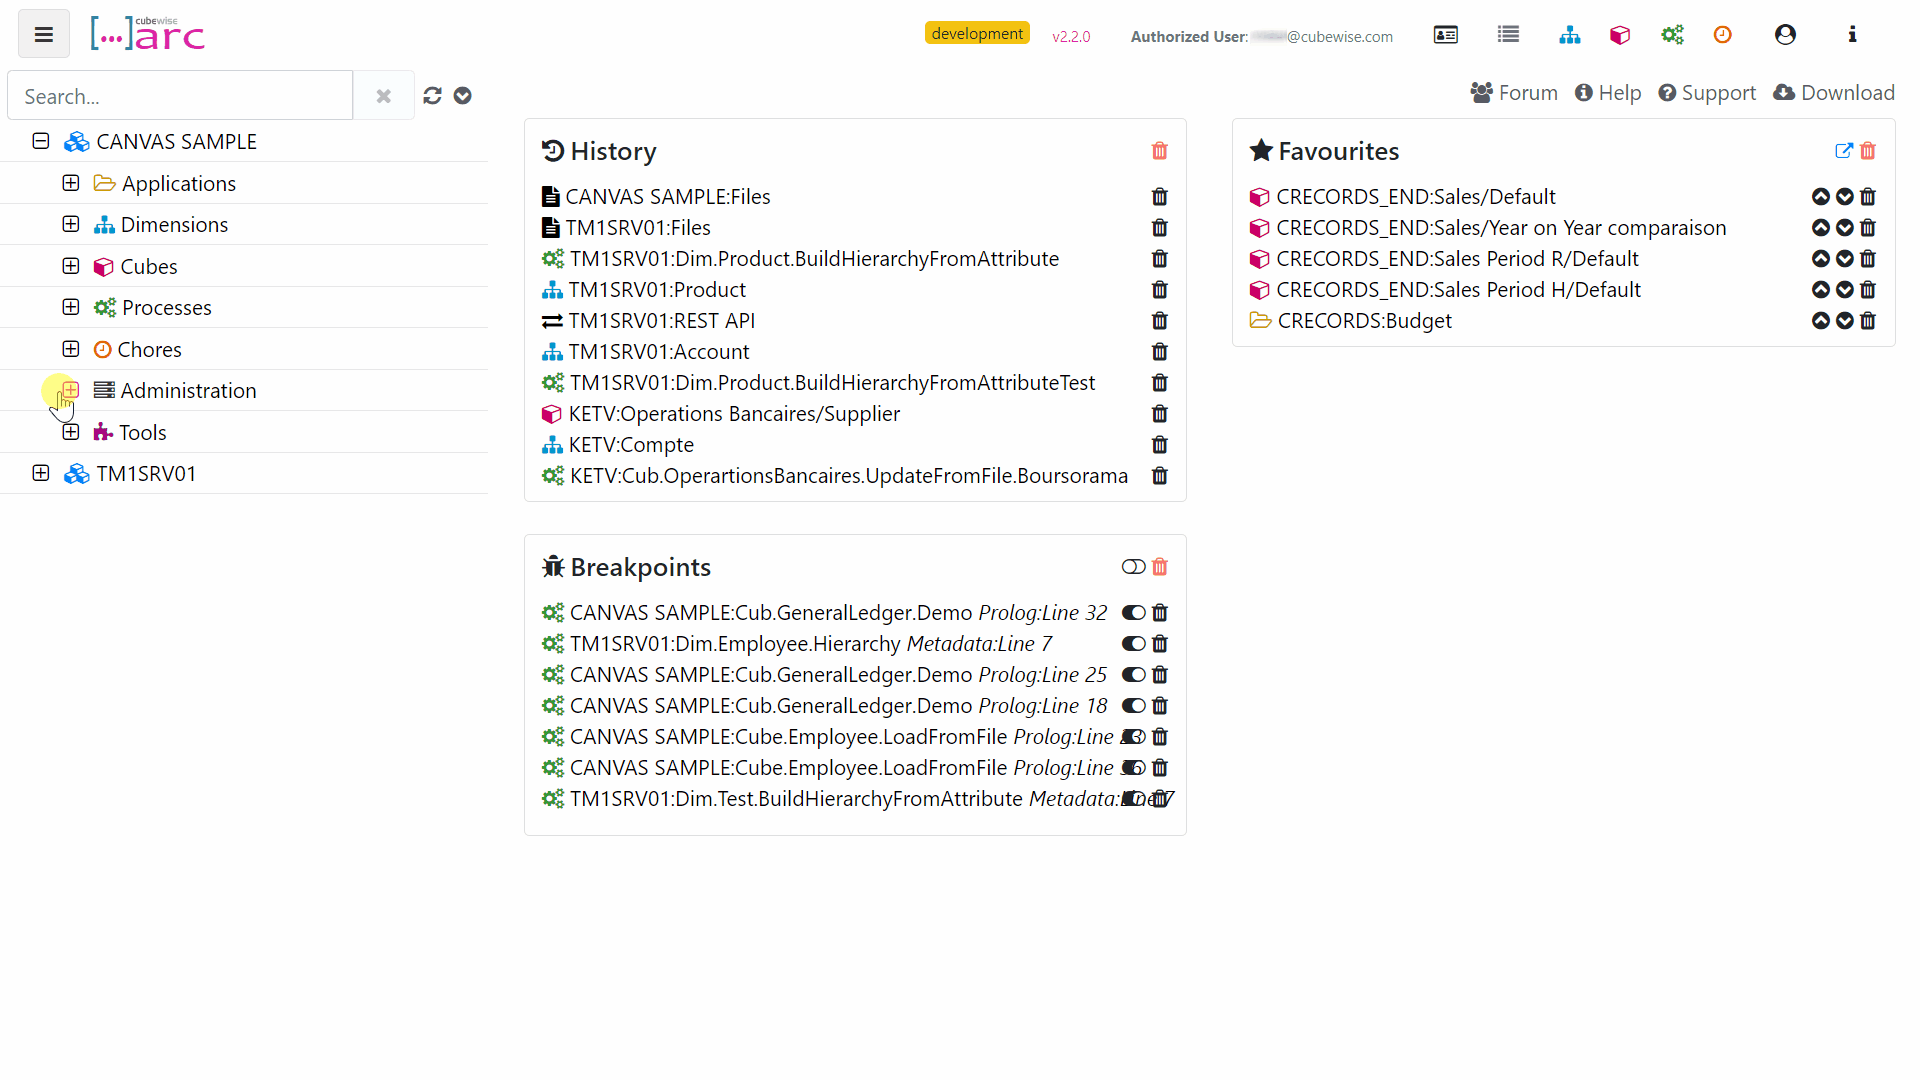Expand the TM1SRV01 server node

(40, 473)
